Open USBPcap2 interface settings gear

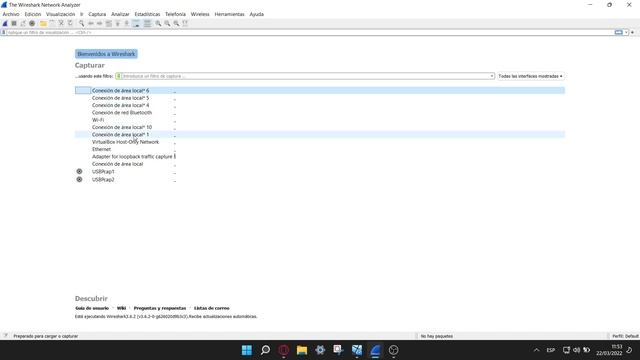click(79, 179)
